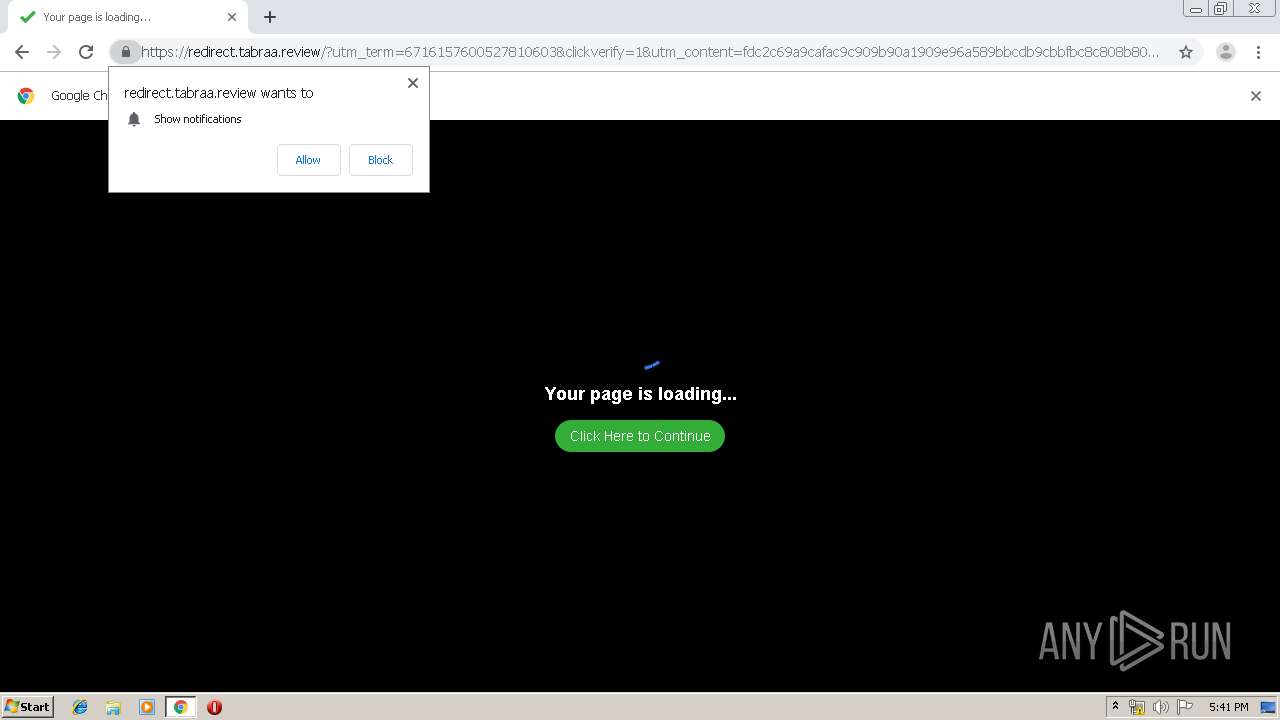This screenshot has width=1280, height=720.
Task: Click the 'Show notifications' text
Action: click(198, 119)
